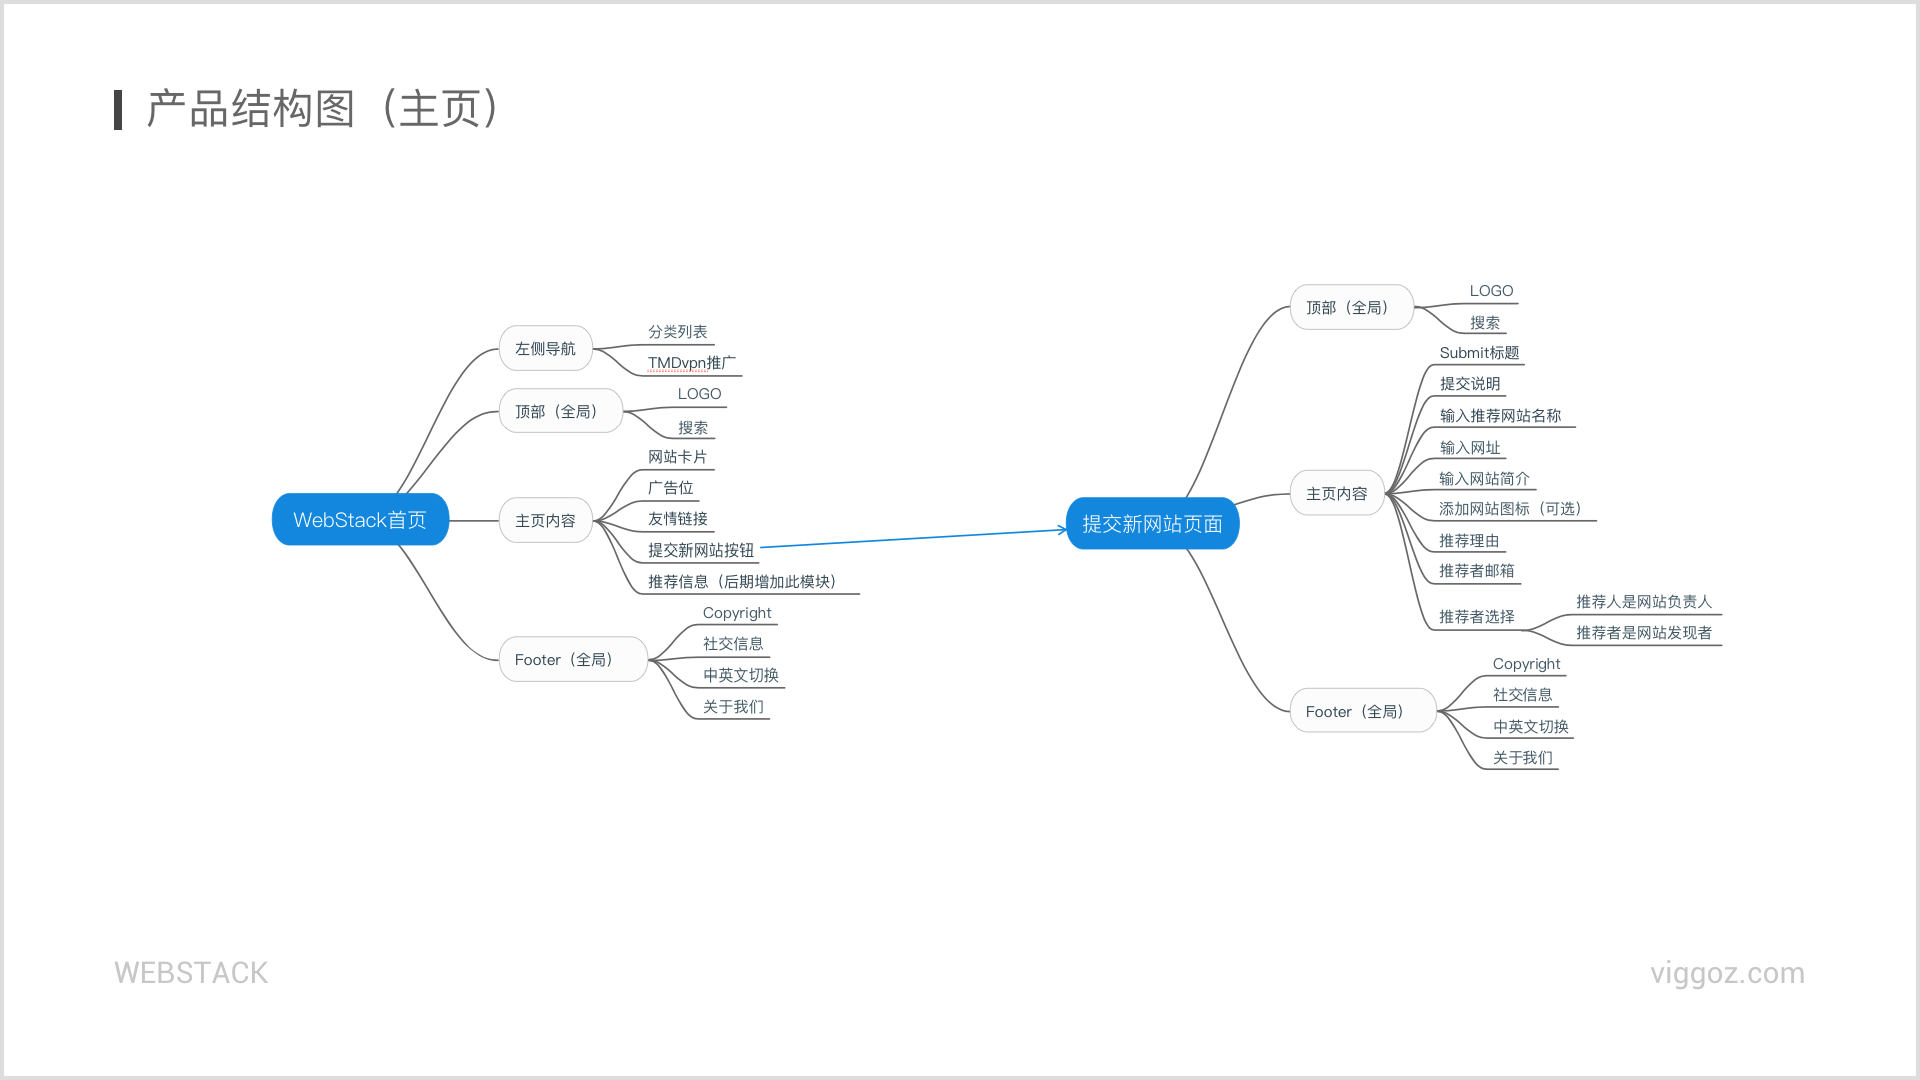Click LOGO leaf in the WebStack首页 branch

(x=699, y=394)
